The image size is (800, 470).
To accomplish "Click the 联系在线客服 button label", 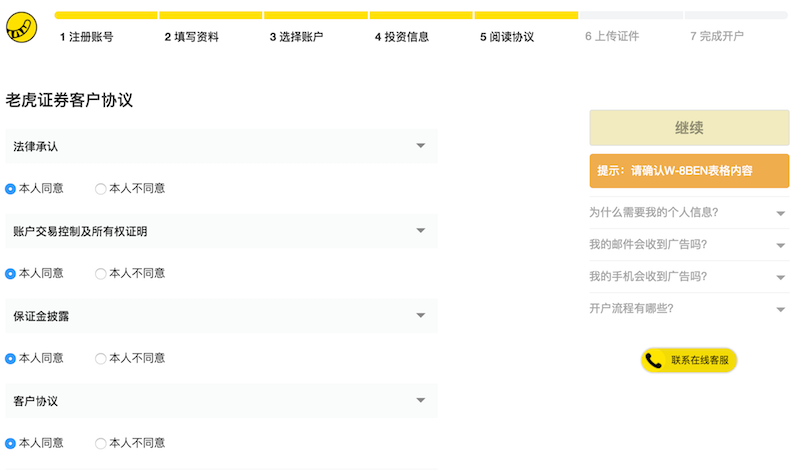I will (x=700, y=360).
